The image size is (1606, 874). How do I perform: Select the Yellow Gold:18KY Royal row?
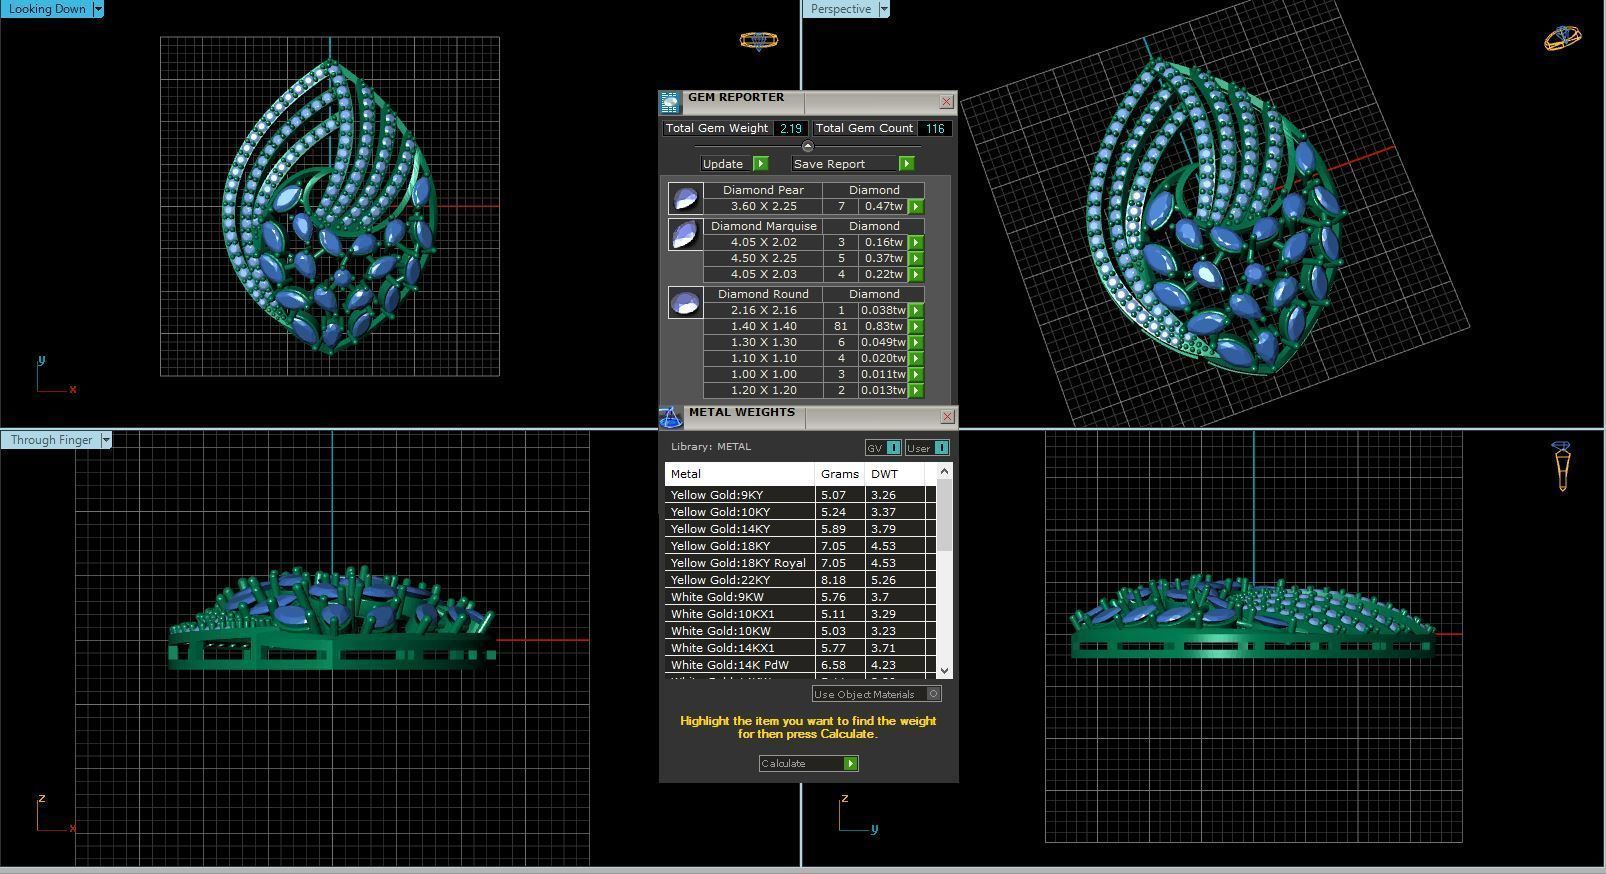(800, 563)
